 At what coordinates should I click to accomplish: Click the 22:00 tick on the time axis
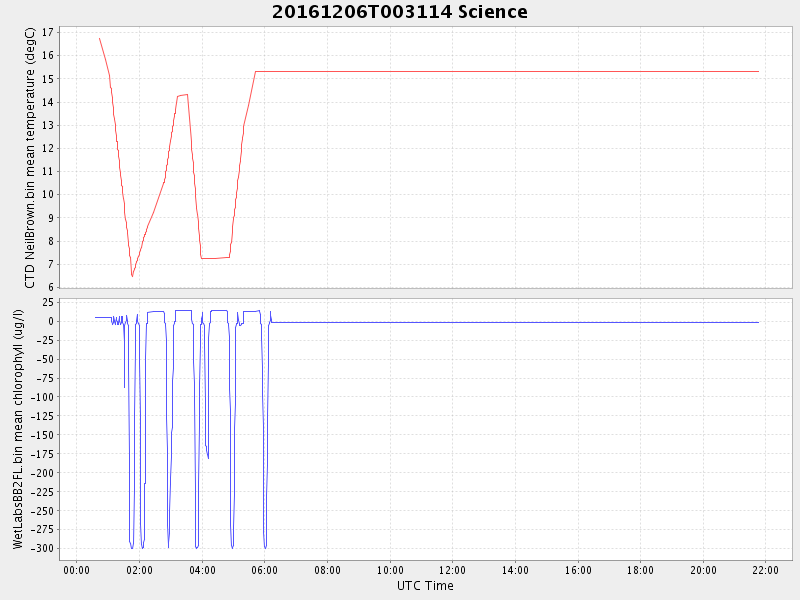(x=765, y=570)
